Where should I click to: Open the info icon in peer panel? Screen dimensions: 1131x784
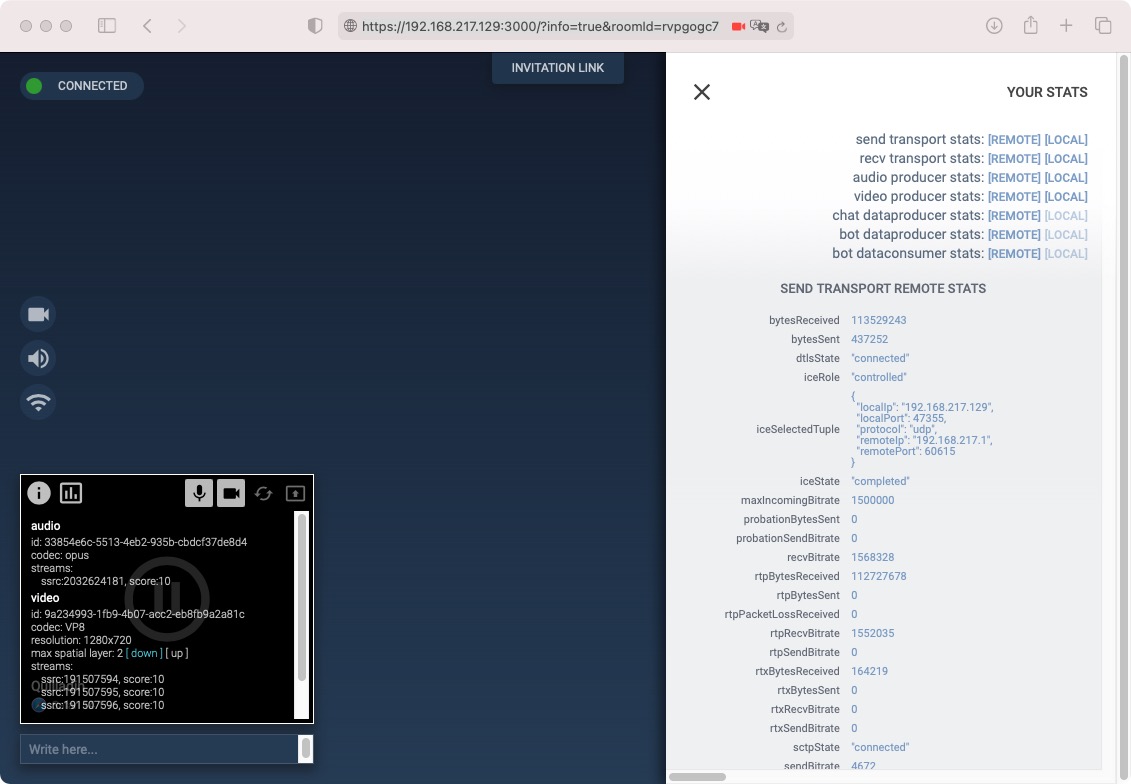[39, 493]
